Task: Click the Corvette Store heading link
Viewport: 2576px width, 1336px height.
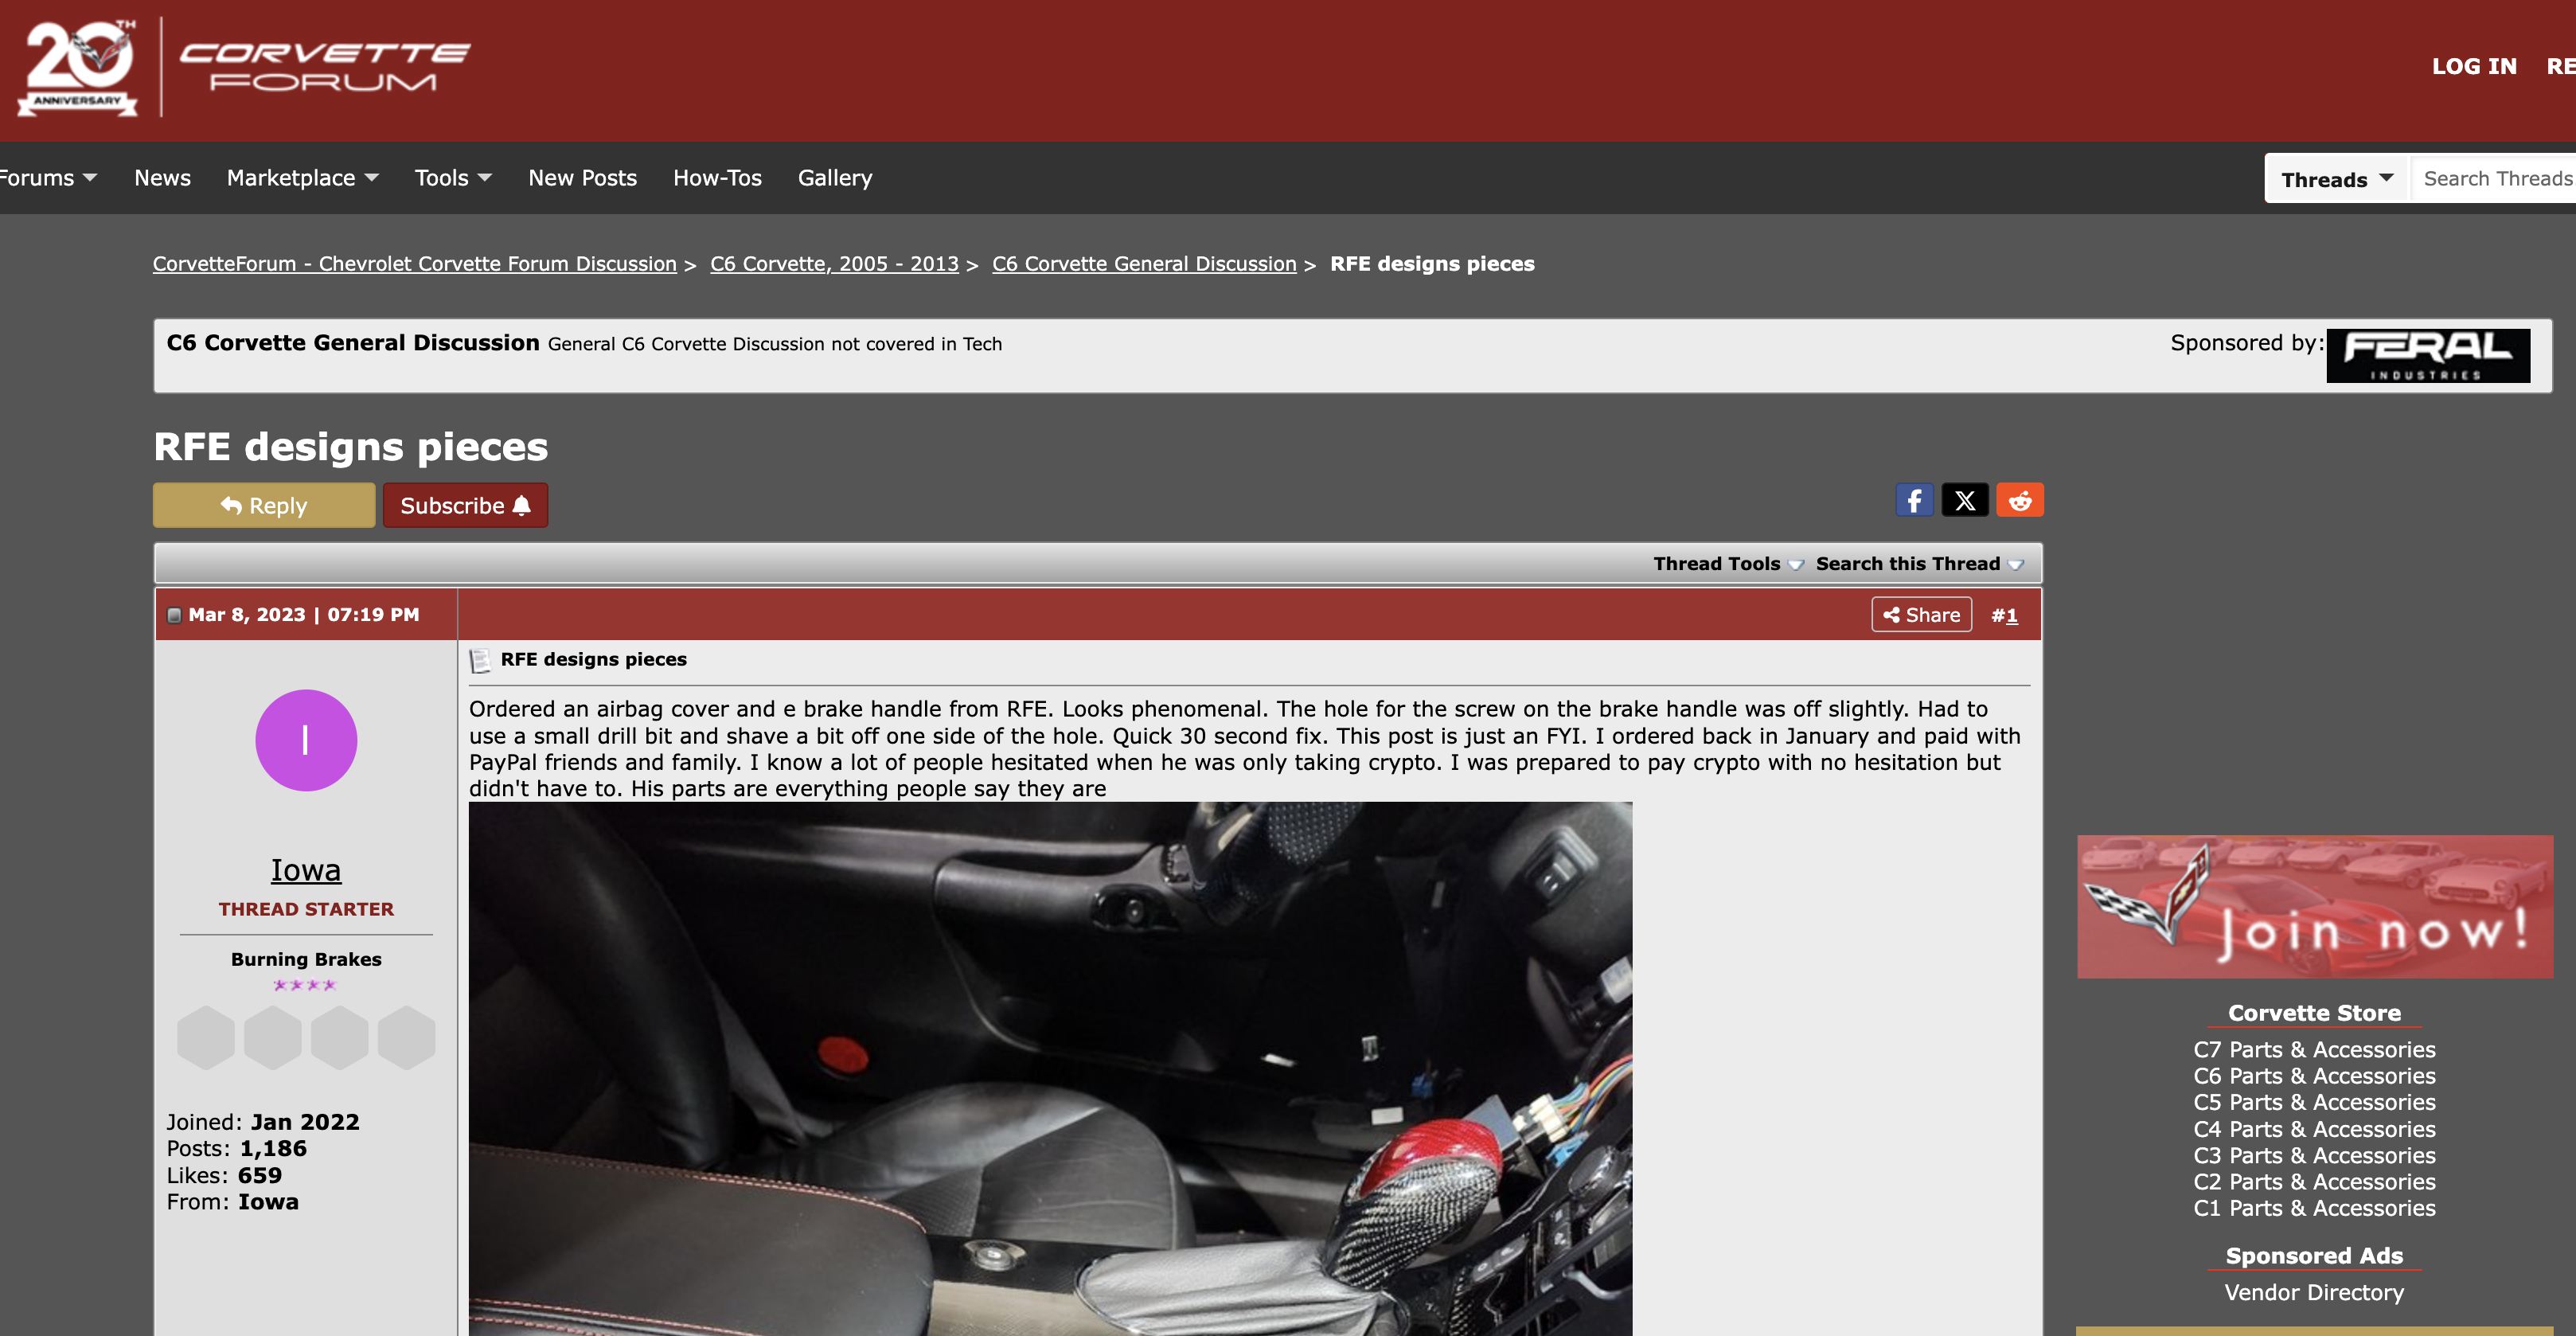Action: click(x=2314, y=1013)
